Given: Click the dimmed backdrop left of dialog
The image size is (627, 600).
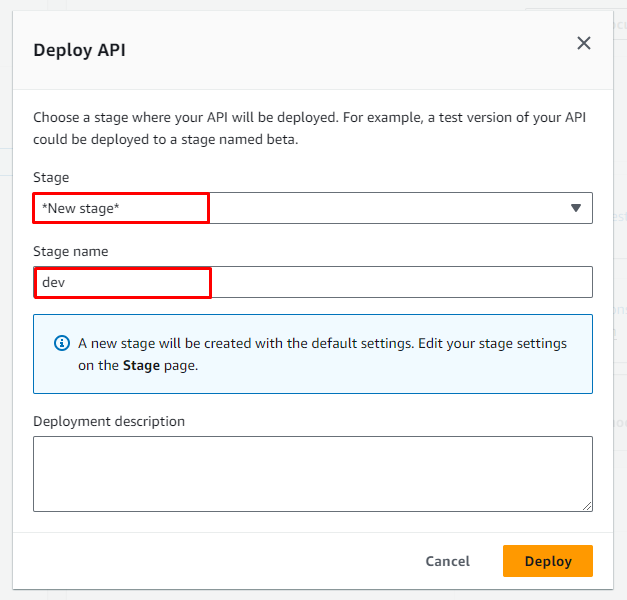Looking at the screenshot, I should [5, 300].
